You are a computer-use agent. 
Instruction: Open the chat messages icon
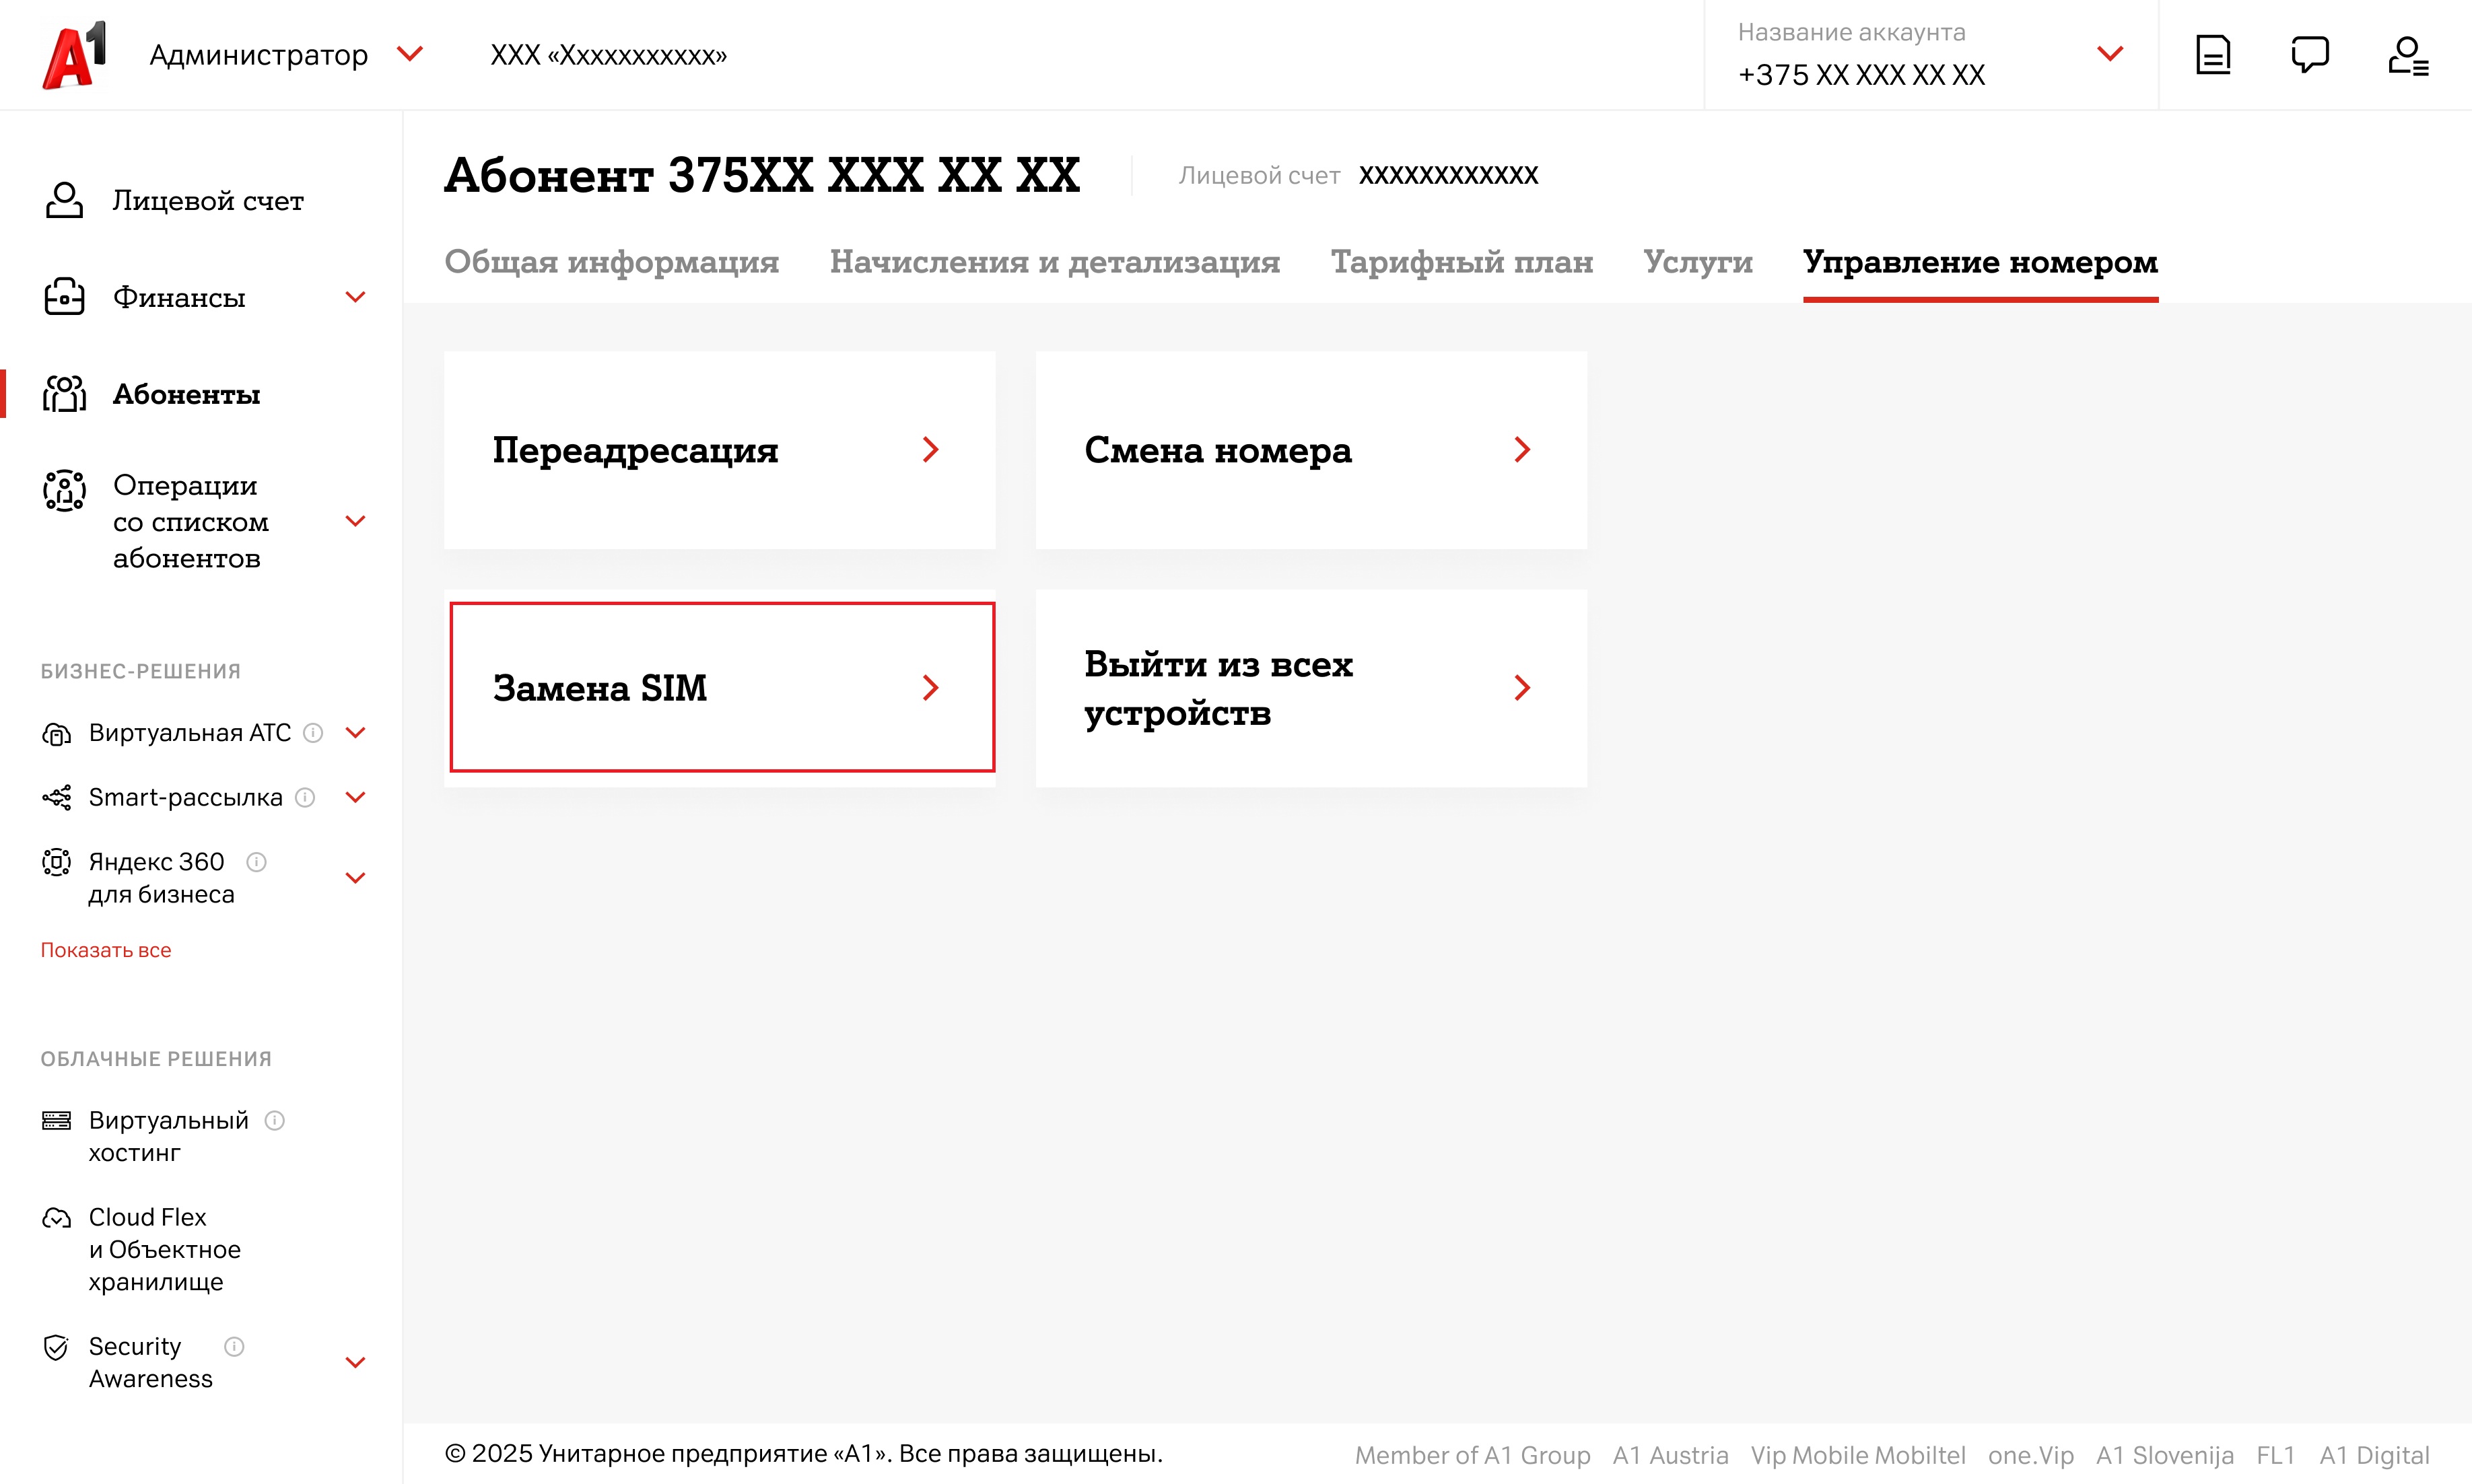pos(2310,55)
